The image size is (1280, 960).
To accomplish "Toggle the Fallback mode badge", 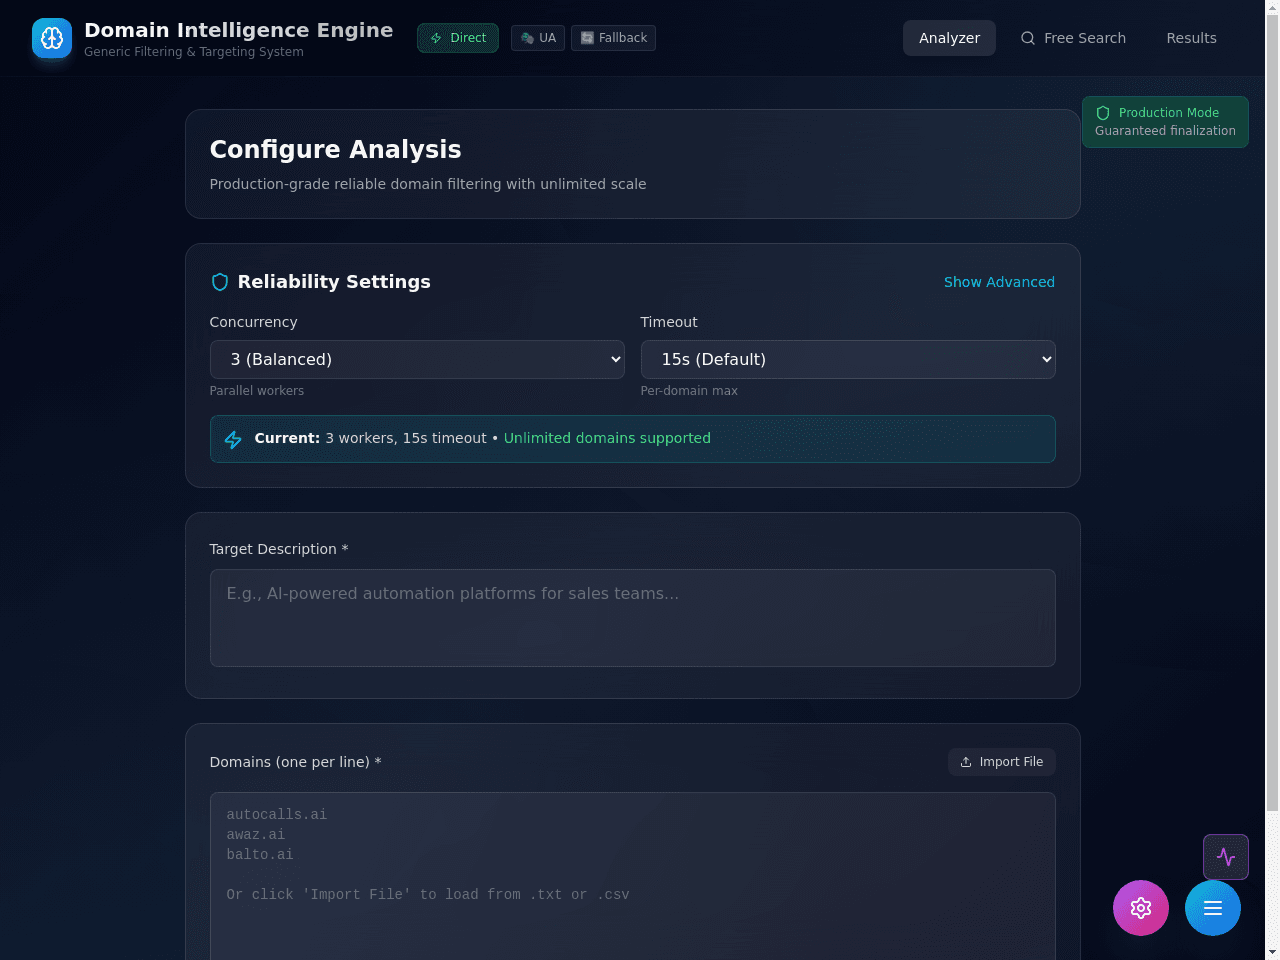I will pos(613,38).
